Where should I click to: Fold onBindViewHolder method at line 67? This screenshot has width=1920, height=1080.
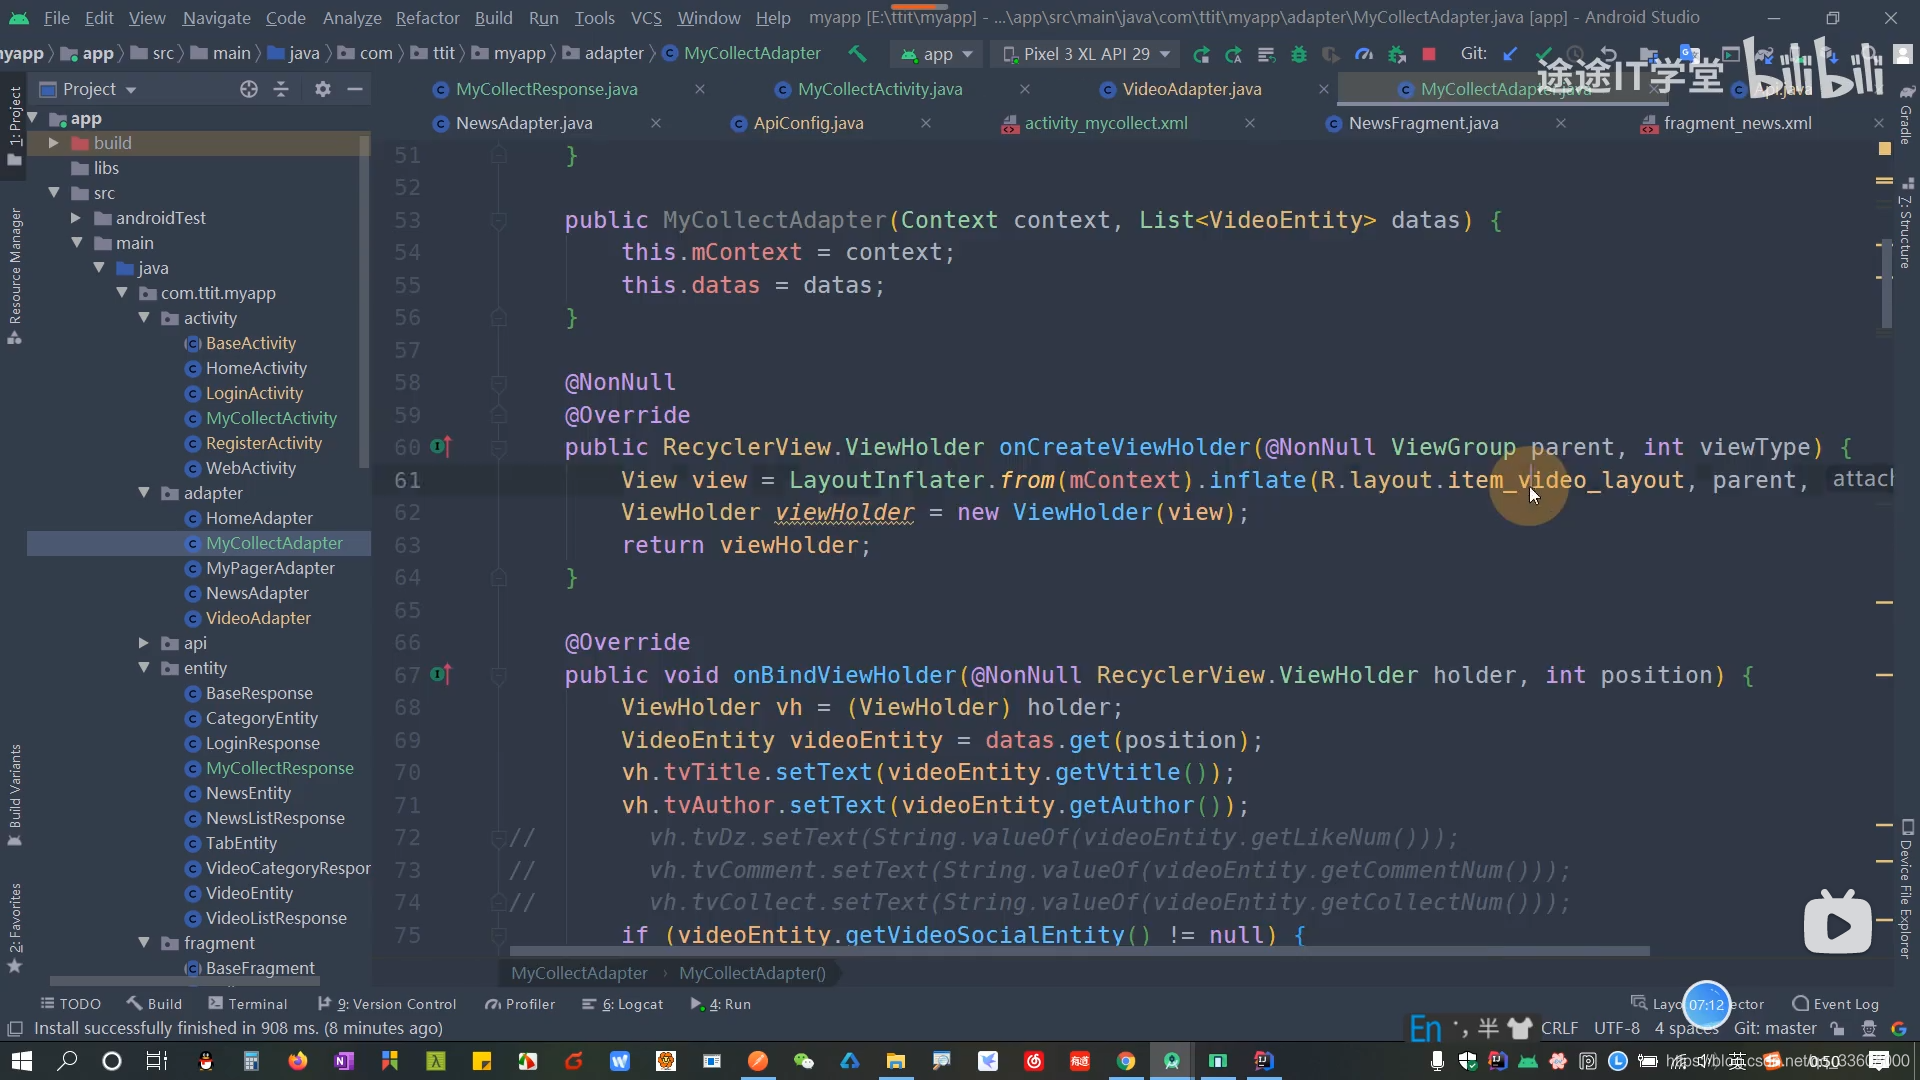pyautogui.click(x=498, y=675)
